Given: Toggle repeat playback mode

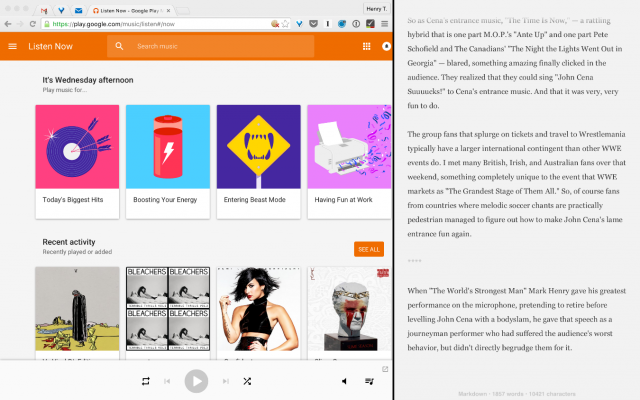Looking at the screenshot, I should click(x=146, y=381).
